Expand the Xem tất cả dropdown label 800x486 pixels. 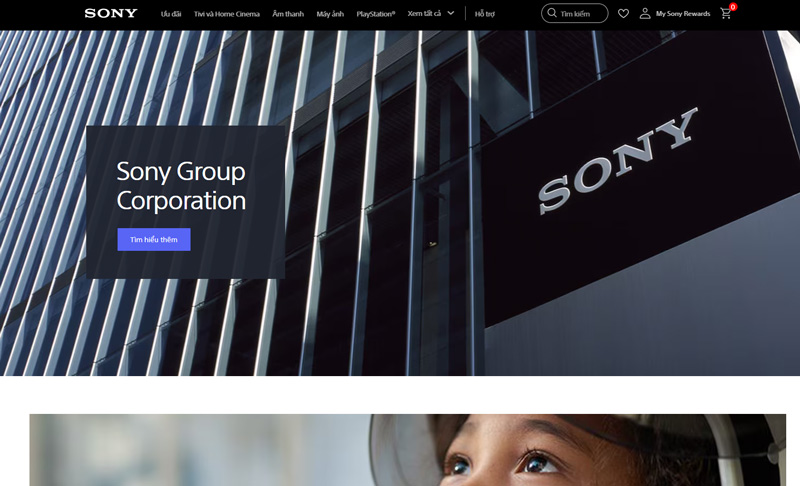424,13
